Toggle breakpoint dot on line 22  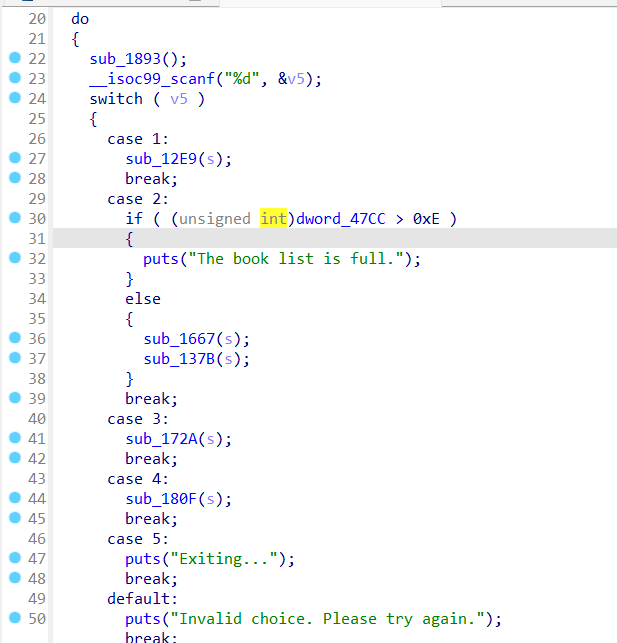pyautogui.click(x=15, y=58)
